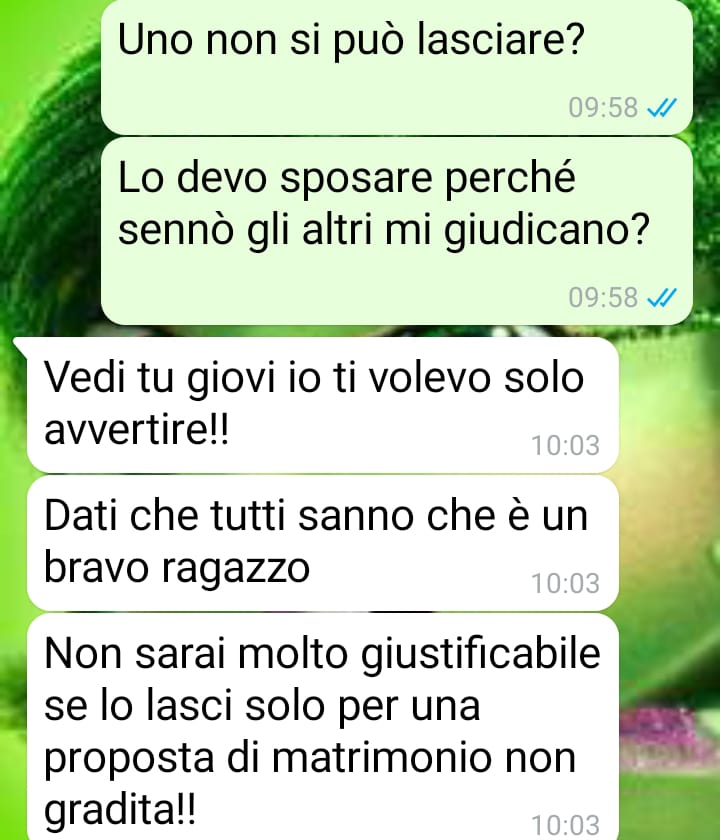The height and width of the screenshot is (840, 720).
Task: Tap the word 'avvertire!!' in the received bubble
Action: (137, 429)
